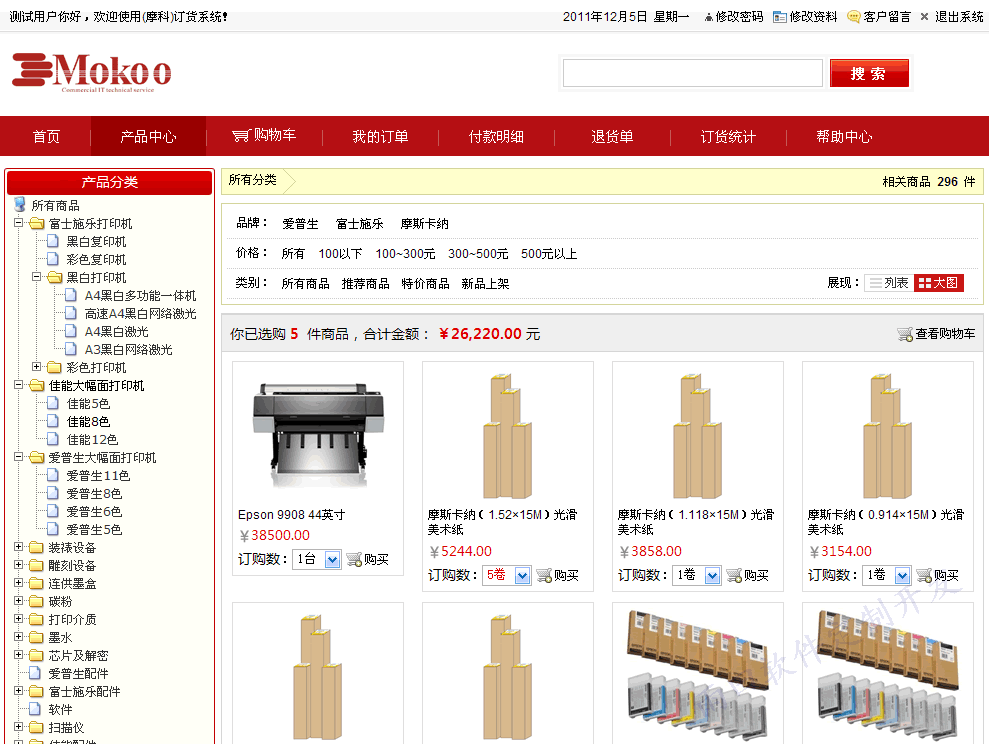Open quantity dropdown for 0.914×15M paper
989x744 pixels.
(x=903, y=576)
